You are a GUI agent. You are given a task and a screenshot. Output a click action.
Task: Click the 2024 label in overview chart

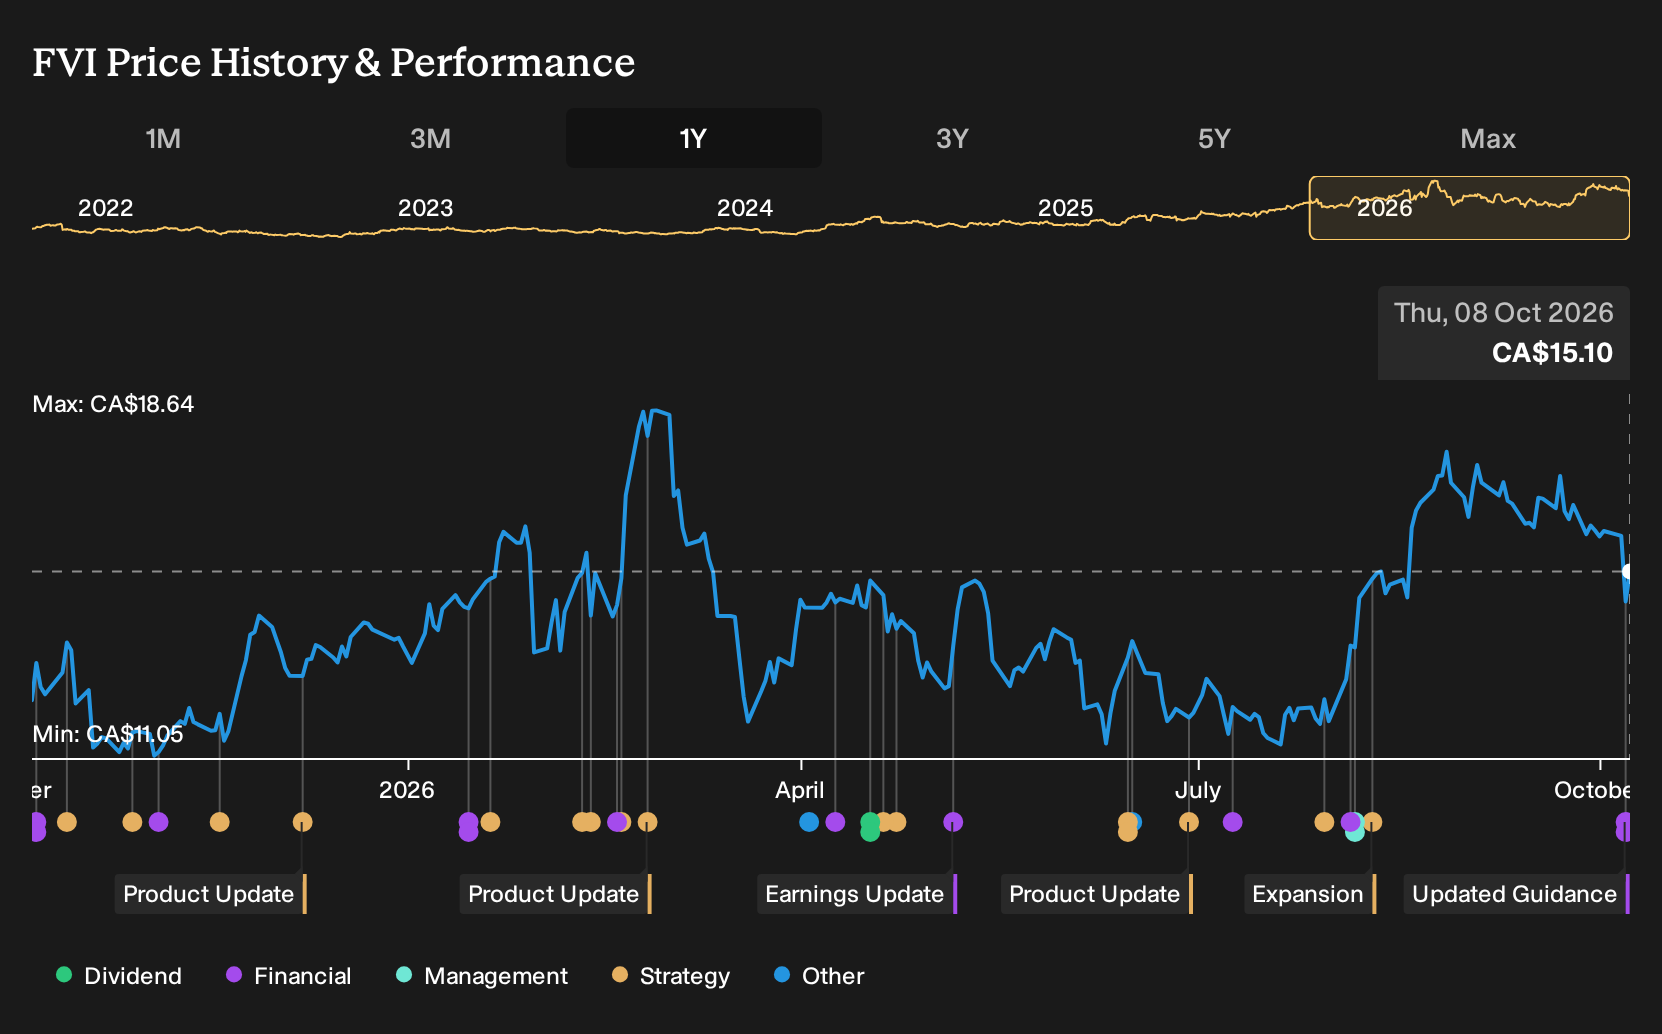[745, 208]
